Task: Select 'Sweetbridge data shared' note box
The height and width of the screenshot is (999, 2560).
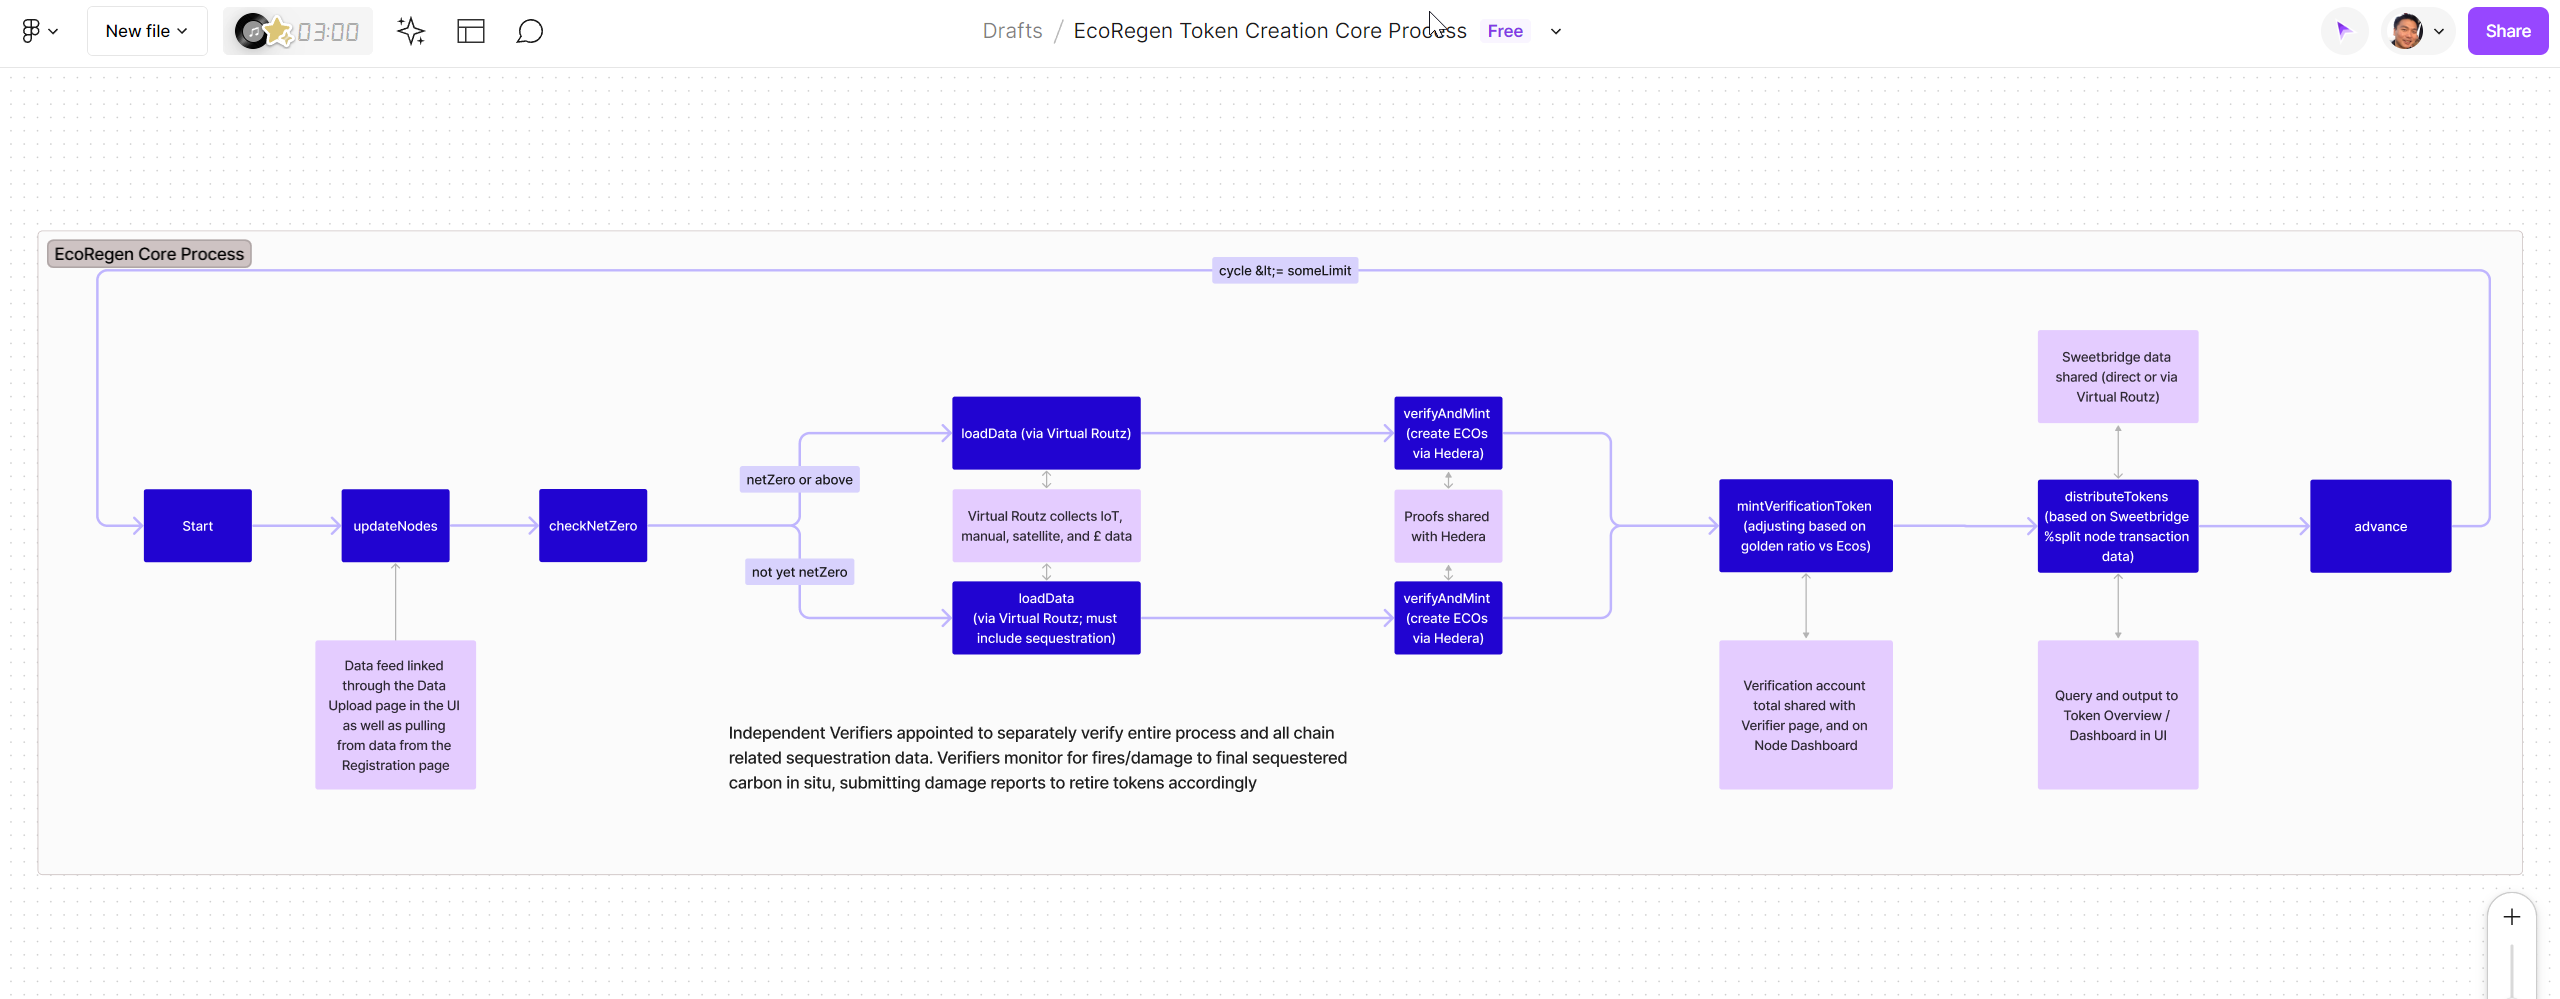Action: pyautogui.click(x=2118, y=377)
